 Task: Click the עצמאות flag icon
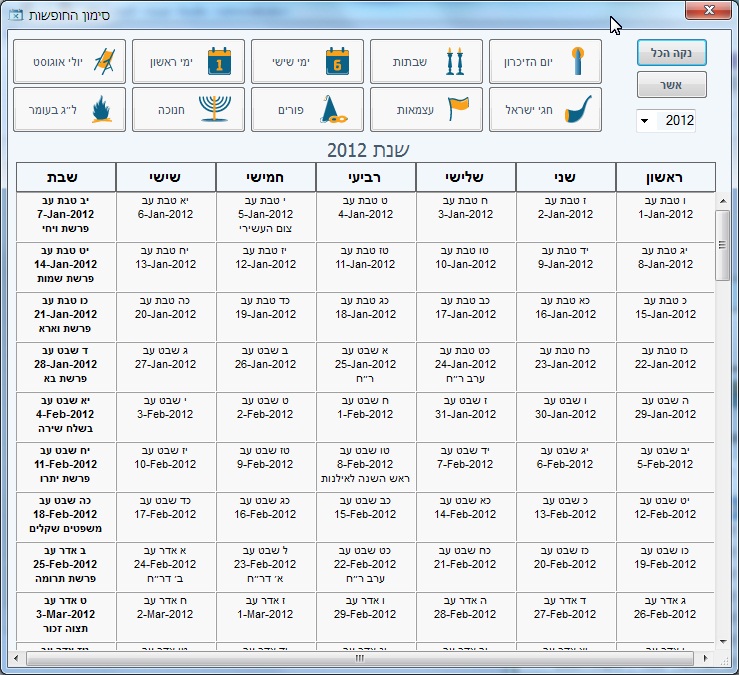[426, 110]
